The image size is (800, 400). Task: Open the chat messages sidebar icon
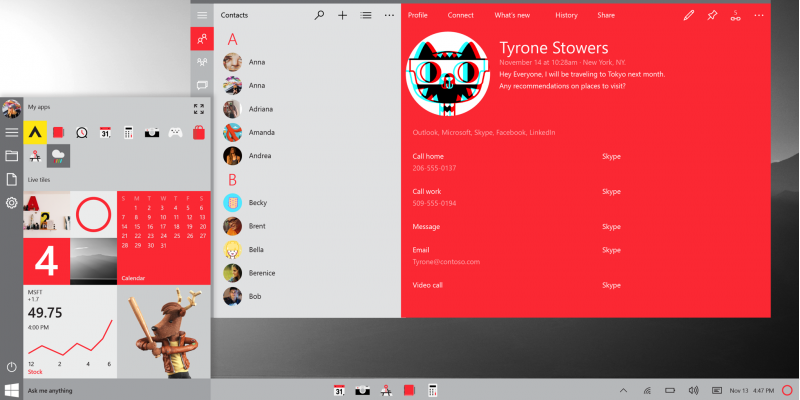point(202,85)
